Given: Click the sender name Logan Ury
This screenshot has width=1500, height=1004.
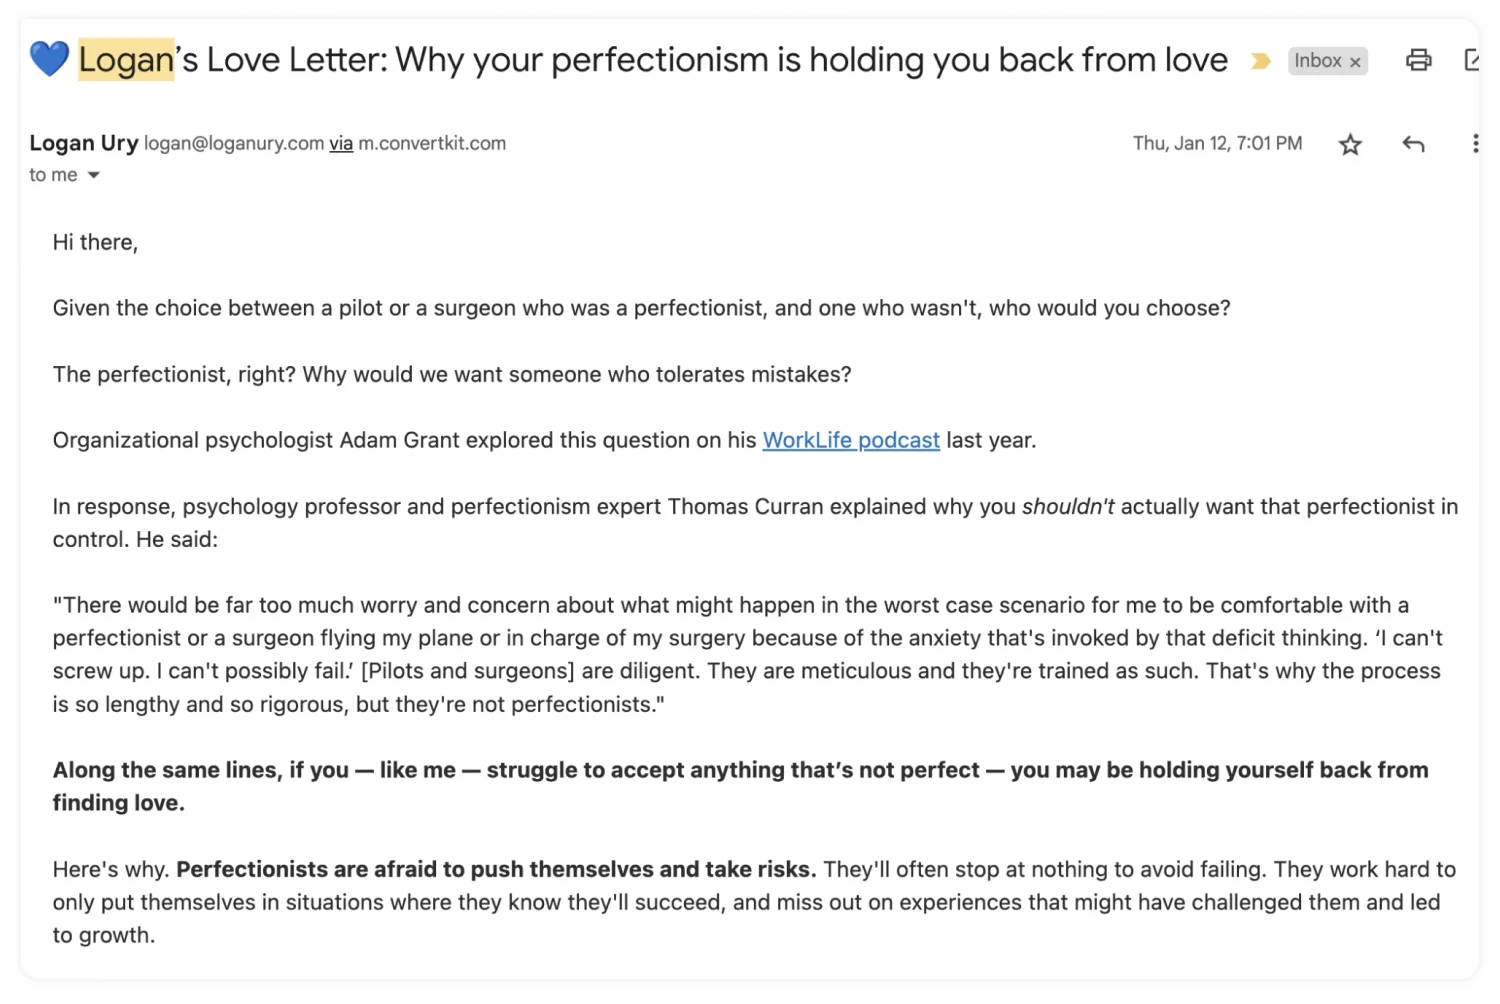Looking at the screenshot, I should coord(84,143).
